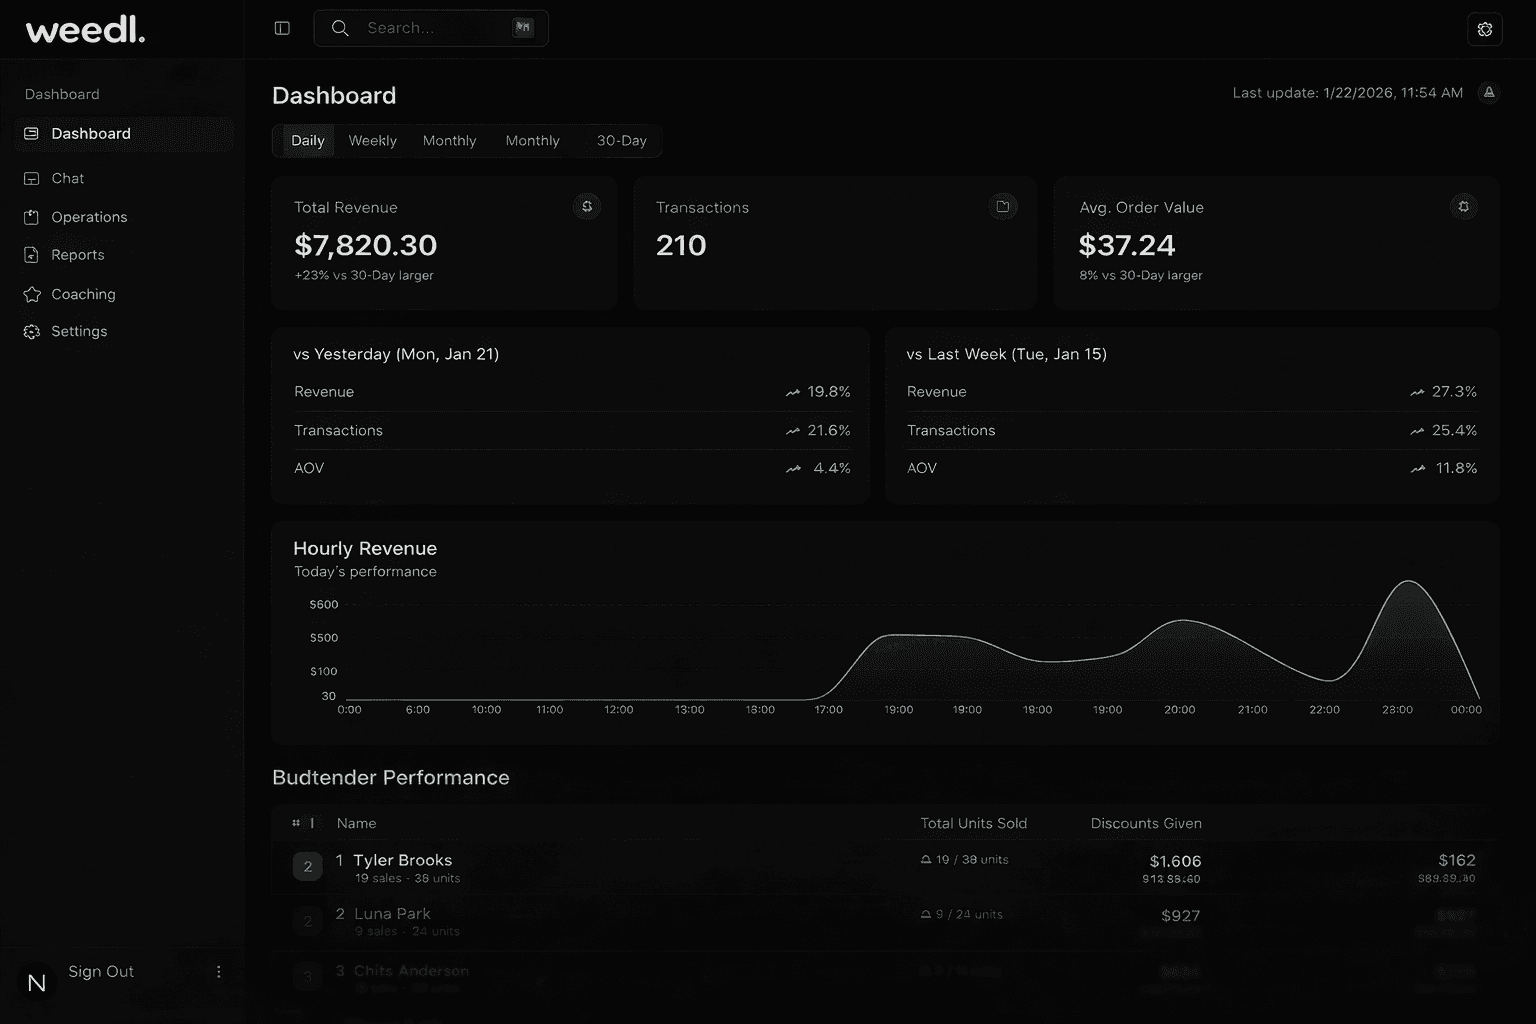Switch to the Weekly tab
This screenshot has width=1536, height=1024.
(x=371, y=140)
